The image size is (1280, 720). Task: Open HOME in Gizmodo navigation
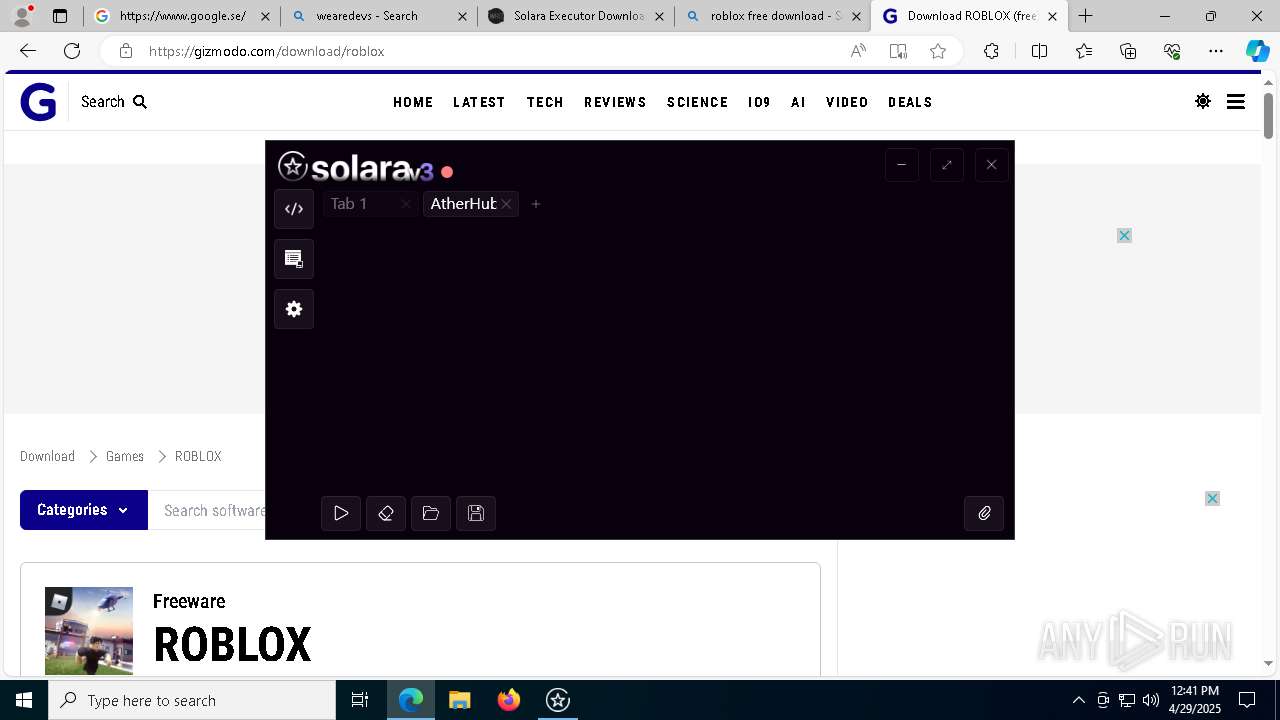pos(413,102)
